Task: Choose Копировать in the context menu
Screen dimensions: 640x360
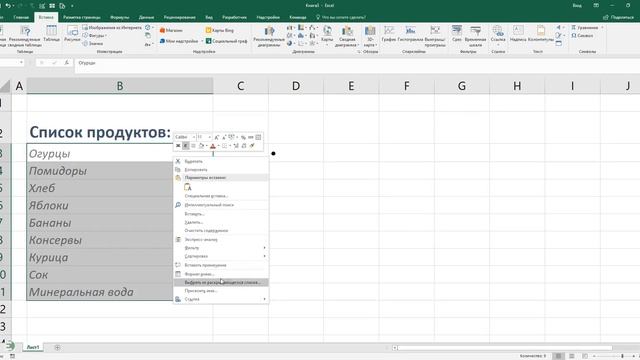Action: click(x=221, y=170)
